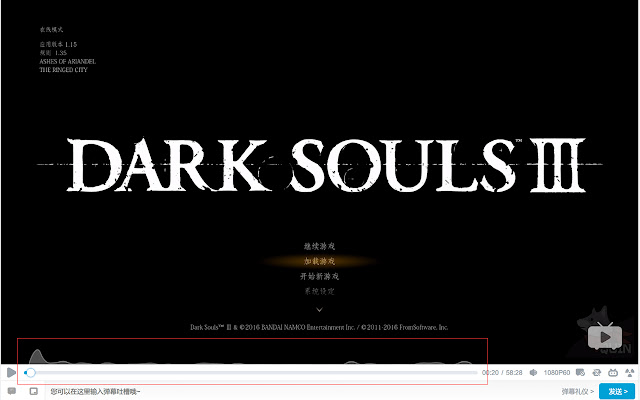Click the 继续游戏 menu text in video

pyautogui.click(x=319, y=246)
